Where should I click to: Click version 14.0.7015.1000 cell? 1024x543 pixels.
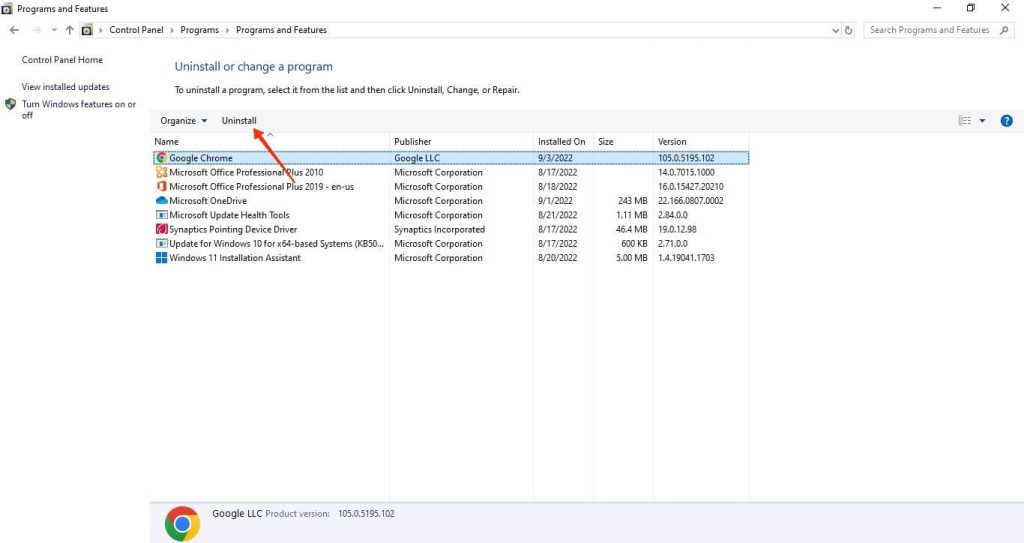click(686, 173)
